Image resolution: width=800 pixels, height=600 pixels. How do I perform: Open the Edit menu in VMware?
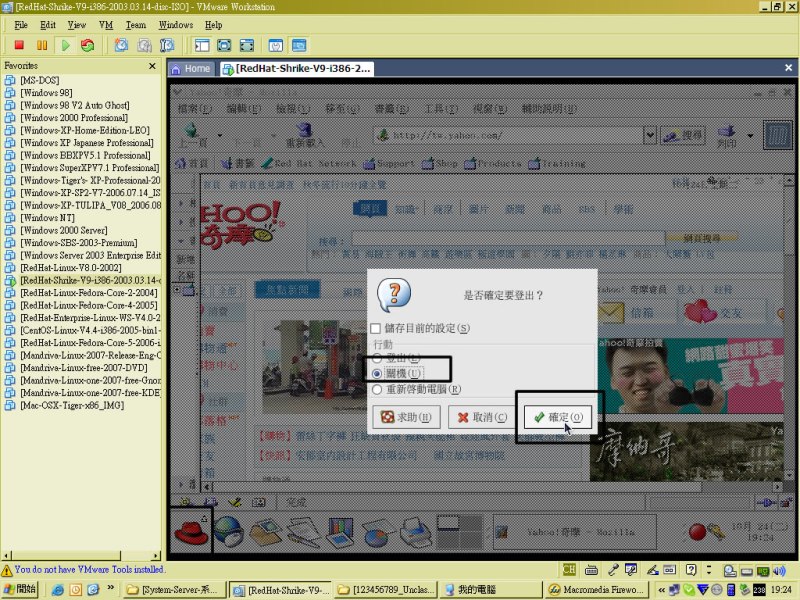click(48, 25)
